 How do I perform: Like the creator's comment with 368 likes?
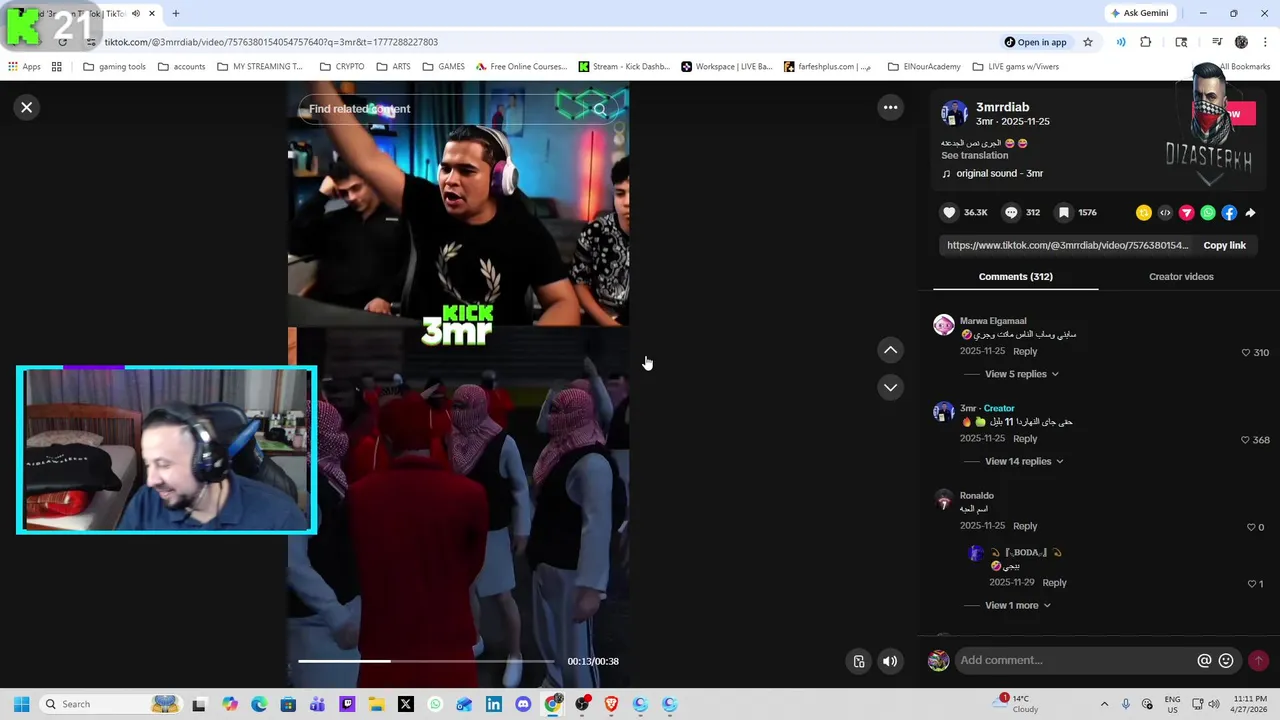tap(1246, 439)
